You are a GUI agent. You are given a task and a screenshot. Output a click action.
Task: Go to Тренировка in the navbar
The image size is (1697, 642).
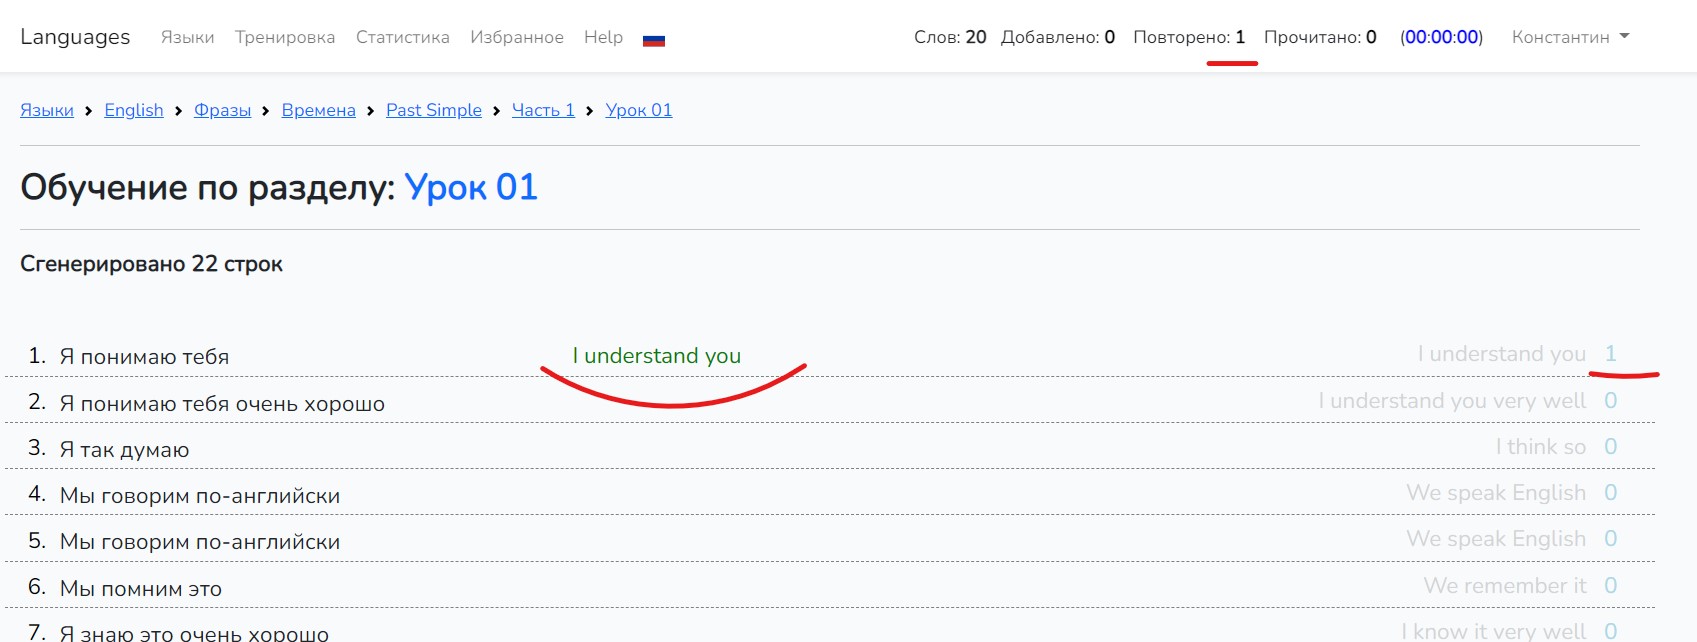[285, 37]
